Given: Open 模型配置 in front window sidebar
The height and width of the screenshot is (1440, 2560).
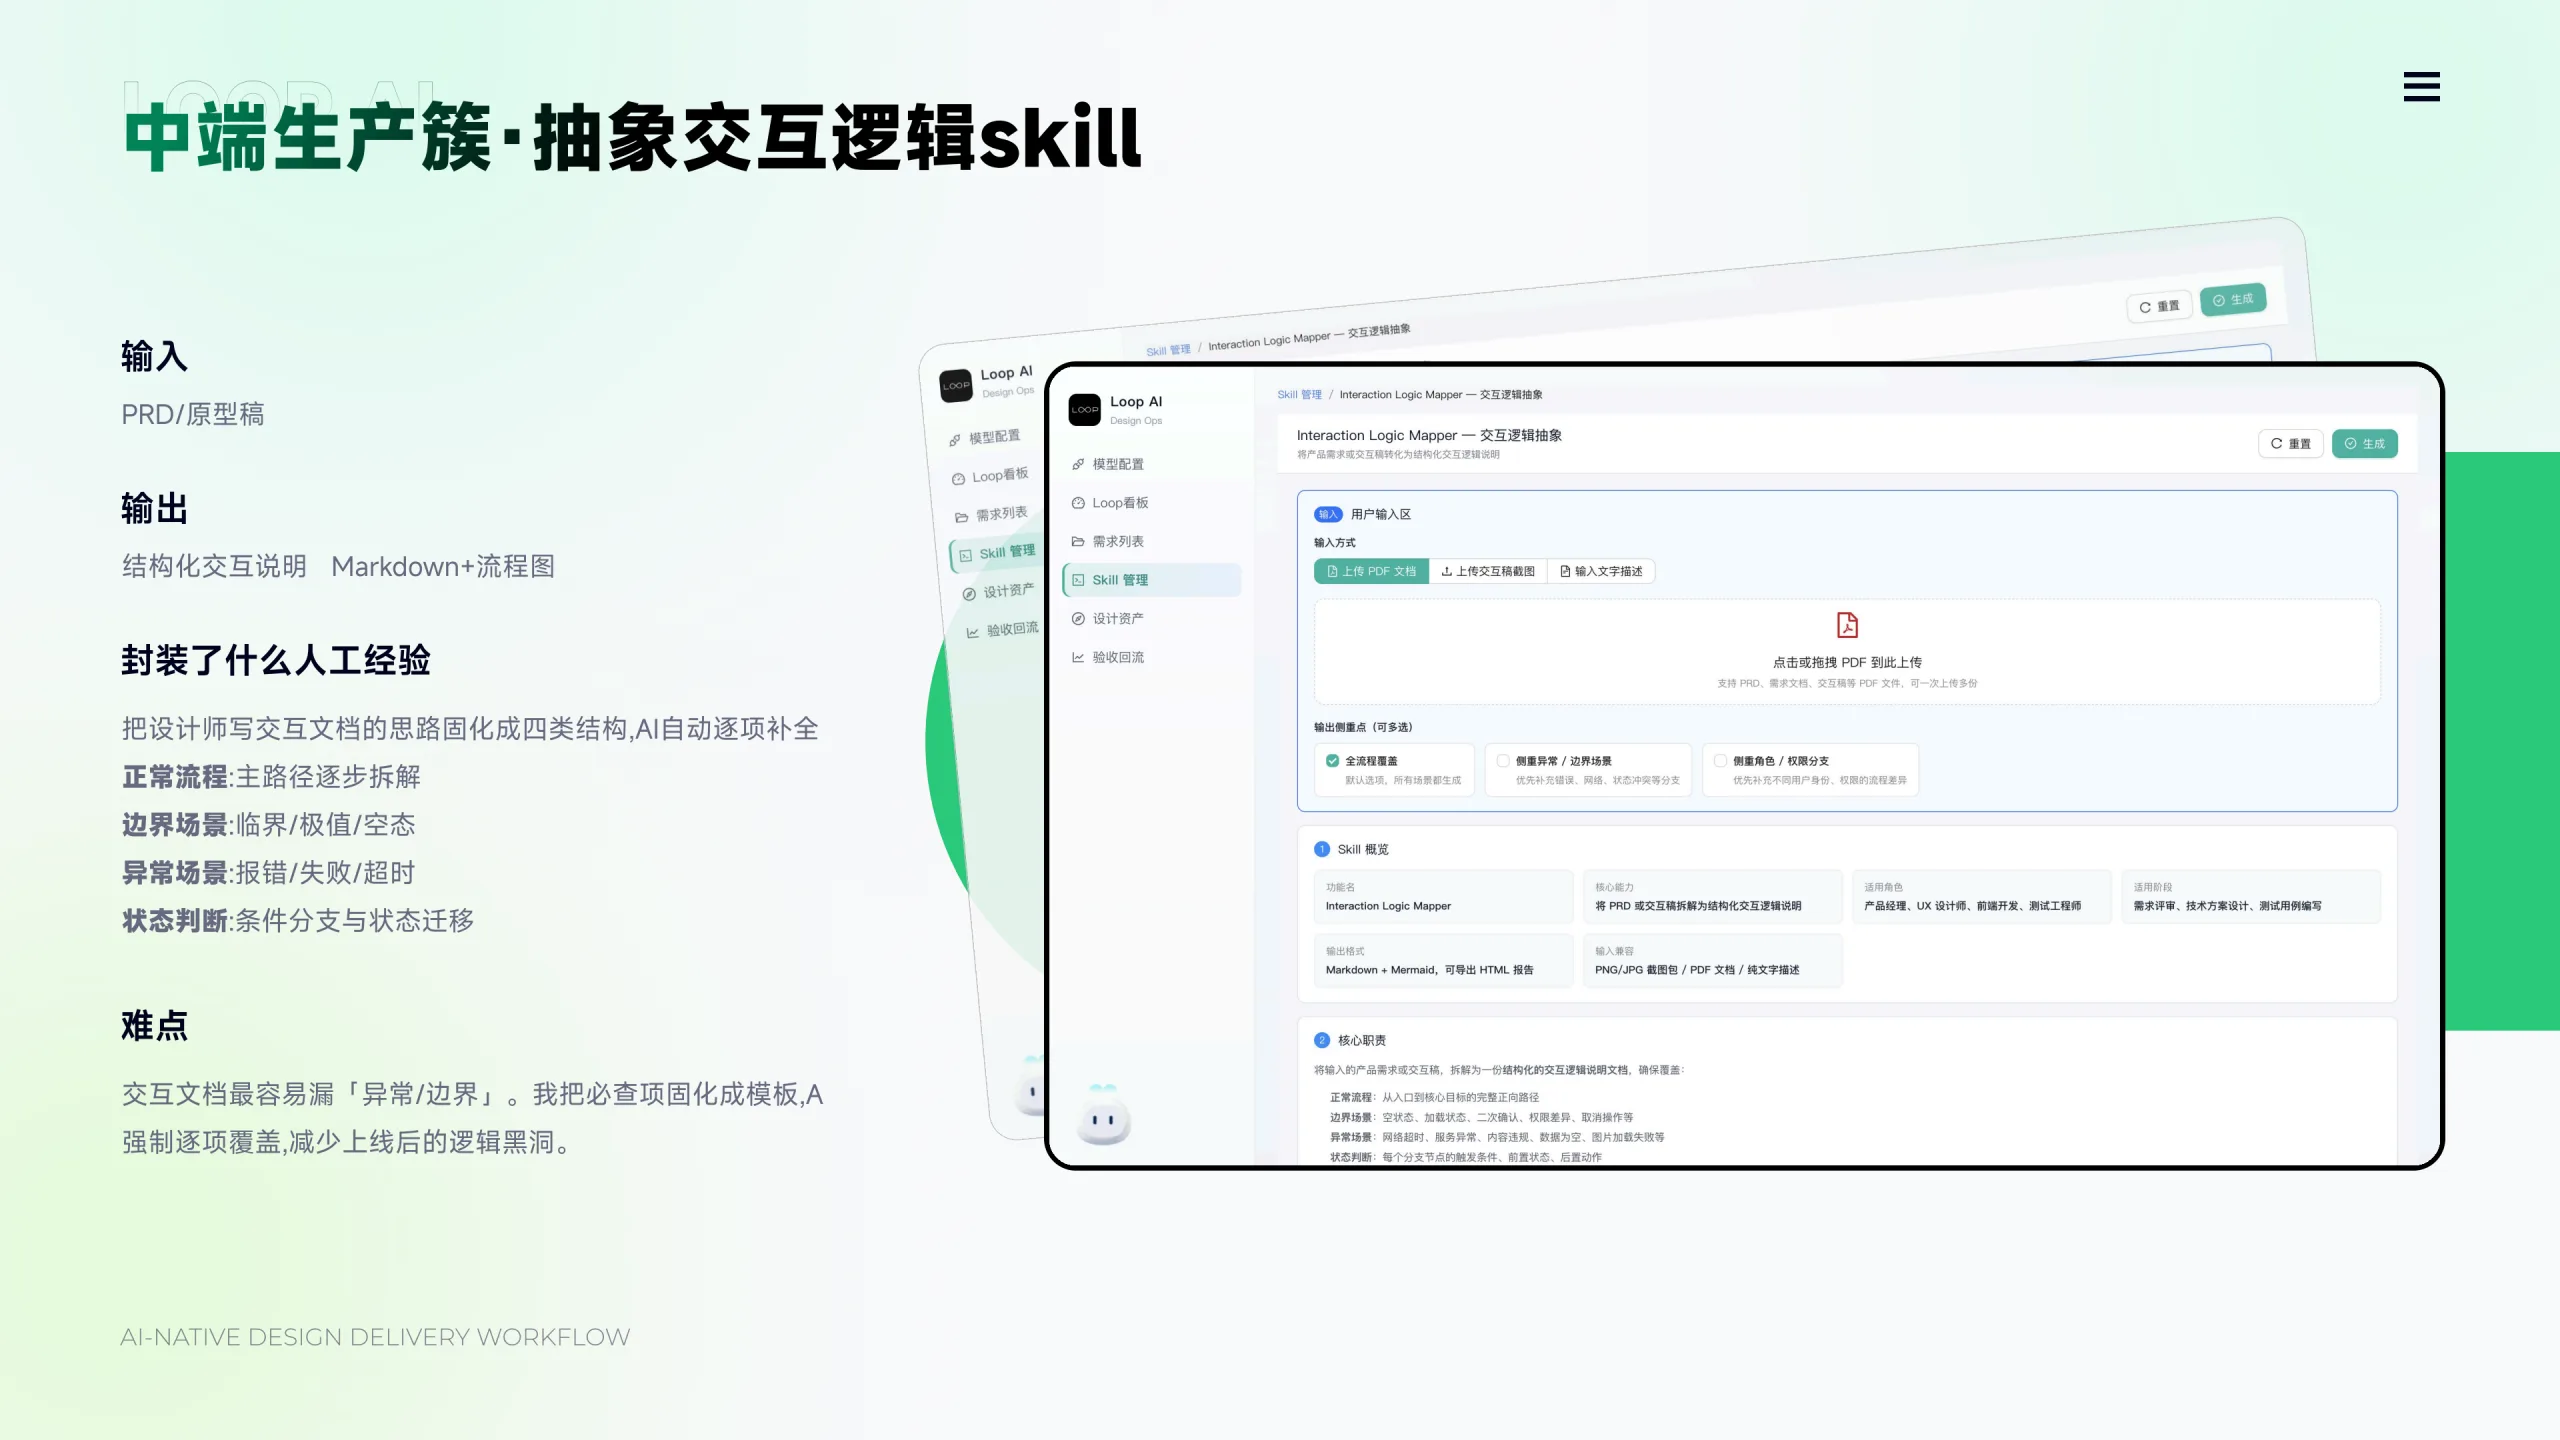Looking at the screenshot, I should coord(1118,464).
